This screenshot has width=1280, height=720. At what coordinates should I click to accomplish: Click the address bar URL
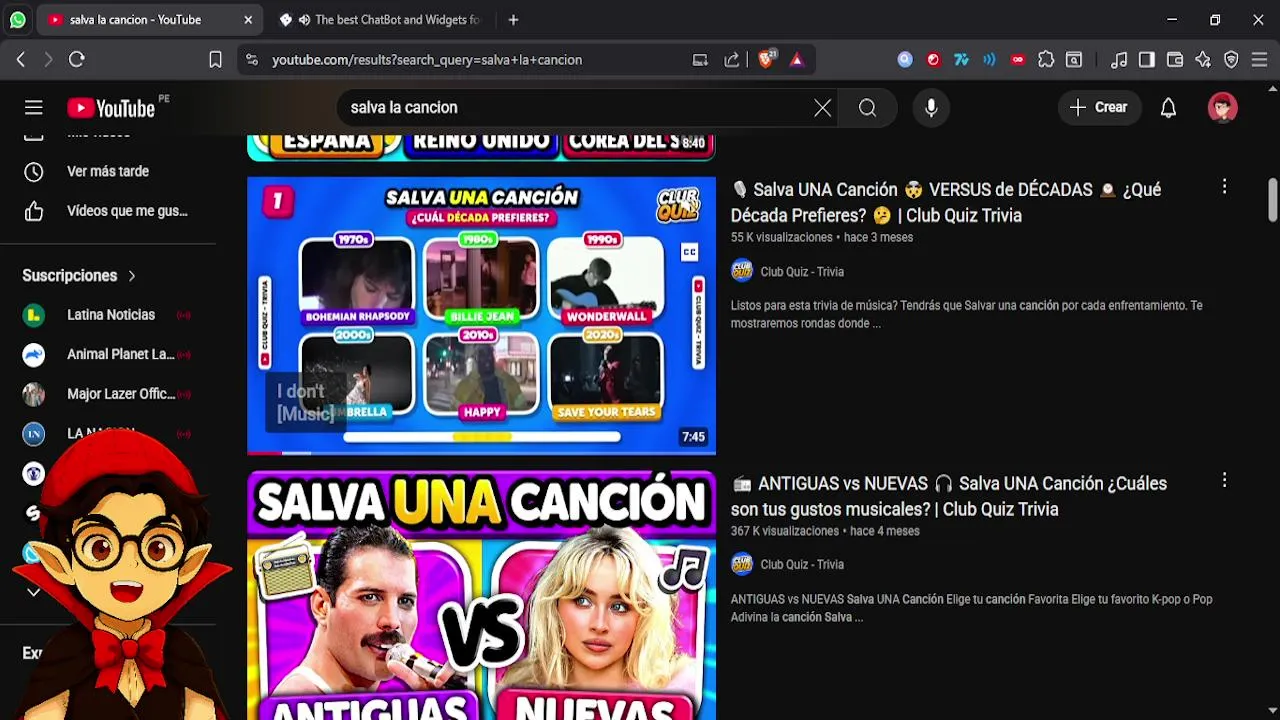(x=427, y=60)
